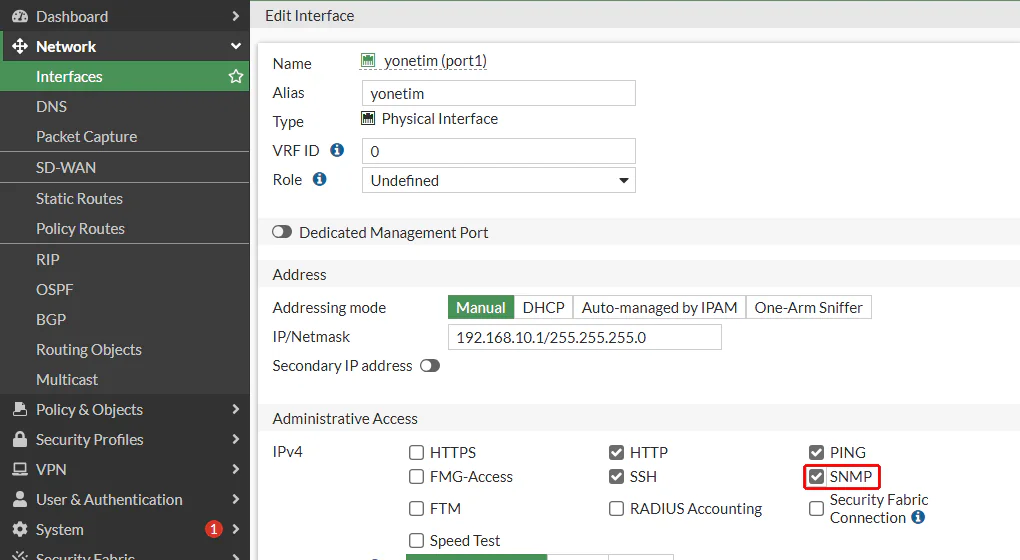Uncheck the PING checkbox
This screenshot has width=1020, height=560.
(x=816, y=452)
